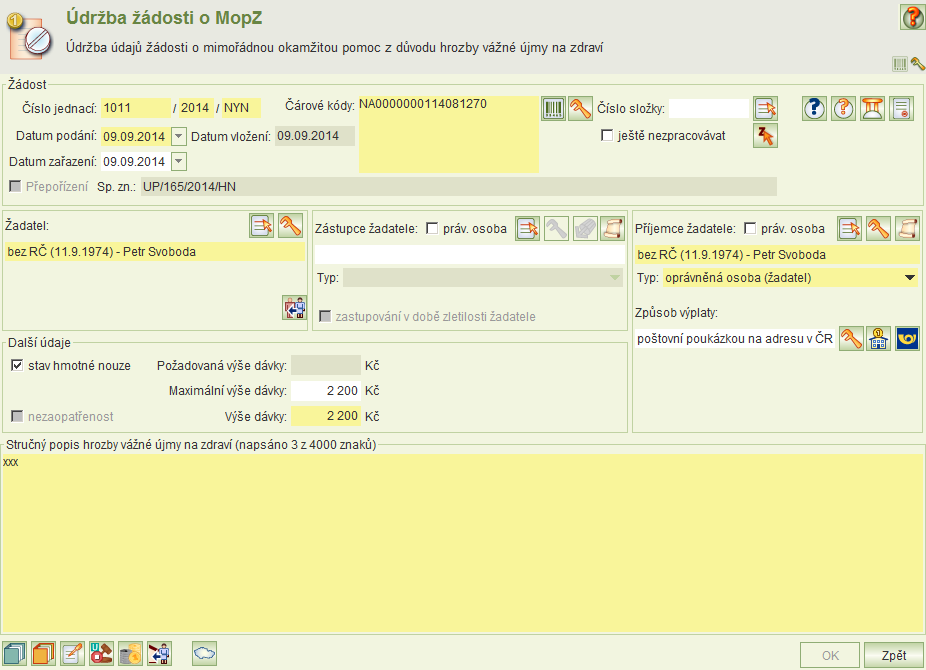
Task: Click the Zpět button
Action: (894, 655)
